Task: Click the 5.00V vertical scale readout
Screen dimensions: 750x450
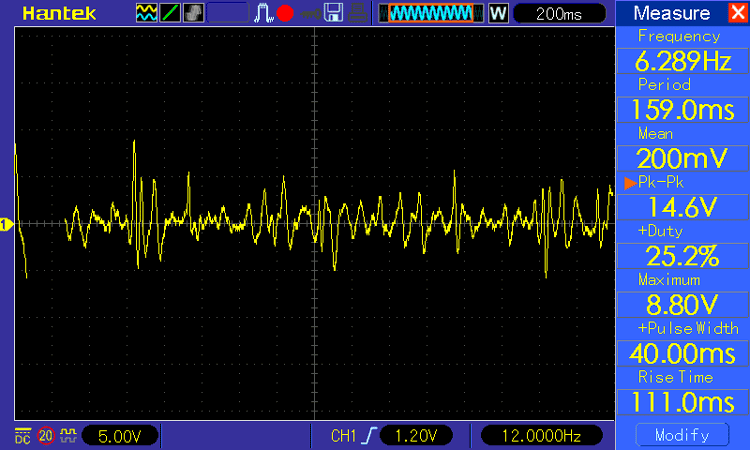Action: [120, 436]
